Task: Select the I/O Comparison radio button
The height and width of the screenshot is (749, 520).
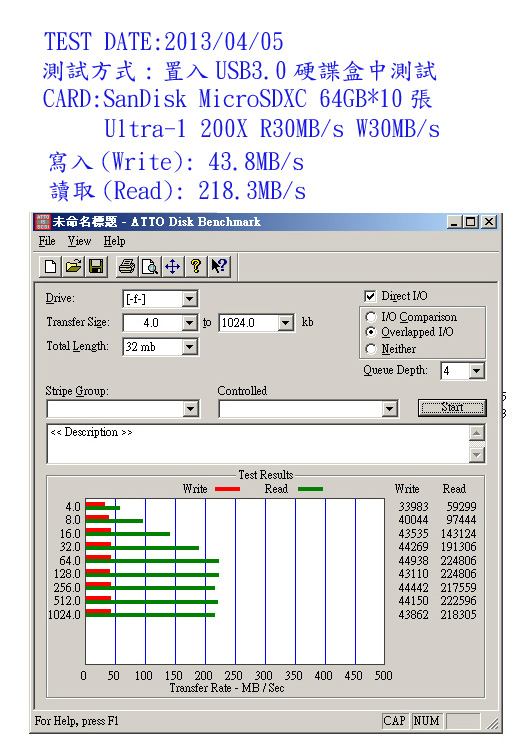Action: (x=371, y=317)
